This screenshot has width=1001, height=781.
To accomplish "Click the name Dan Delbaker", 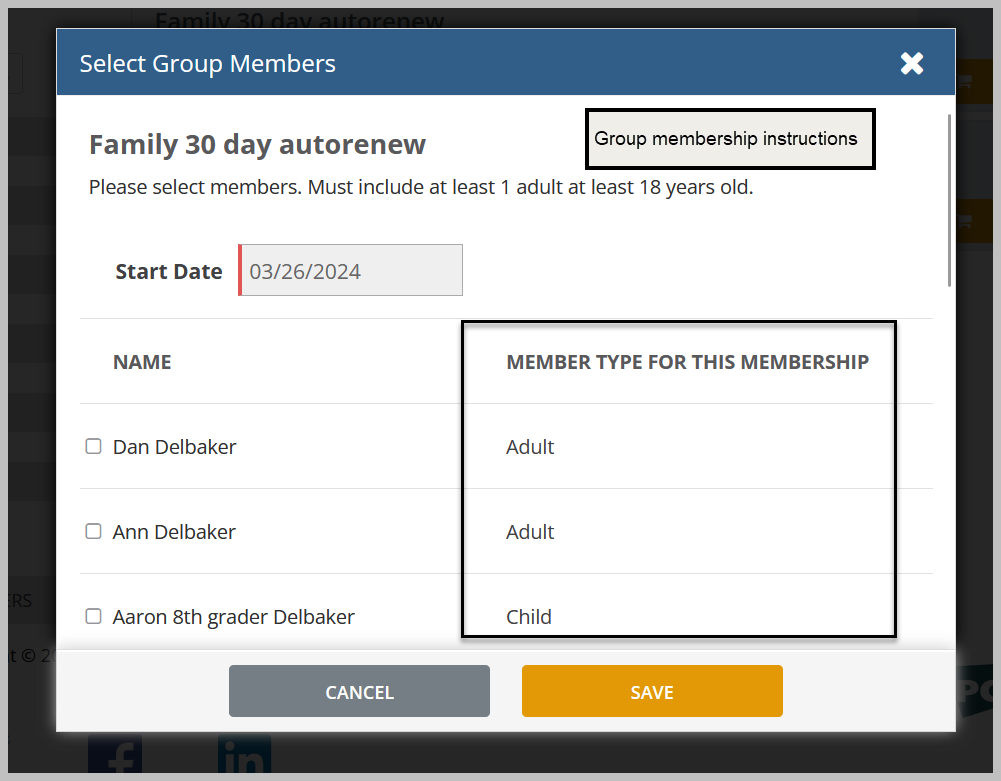I will pyautogui.click(x=174, y=447).
